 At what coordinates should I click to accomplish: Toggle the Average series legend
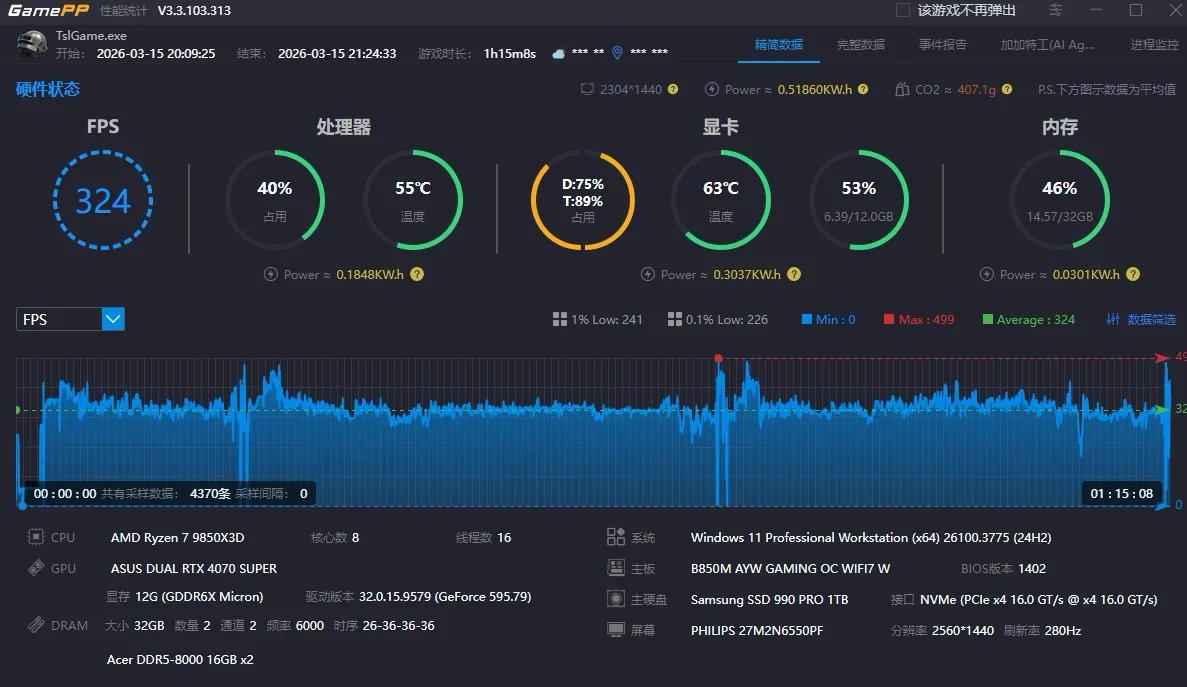click(1028, 319)
